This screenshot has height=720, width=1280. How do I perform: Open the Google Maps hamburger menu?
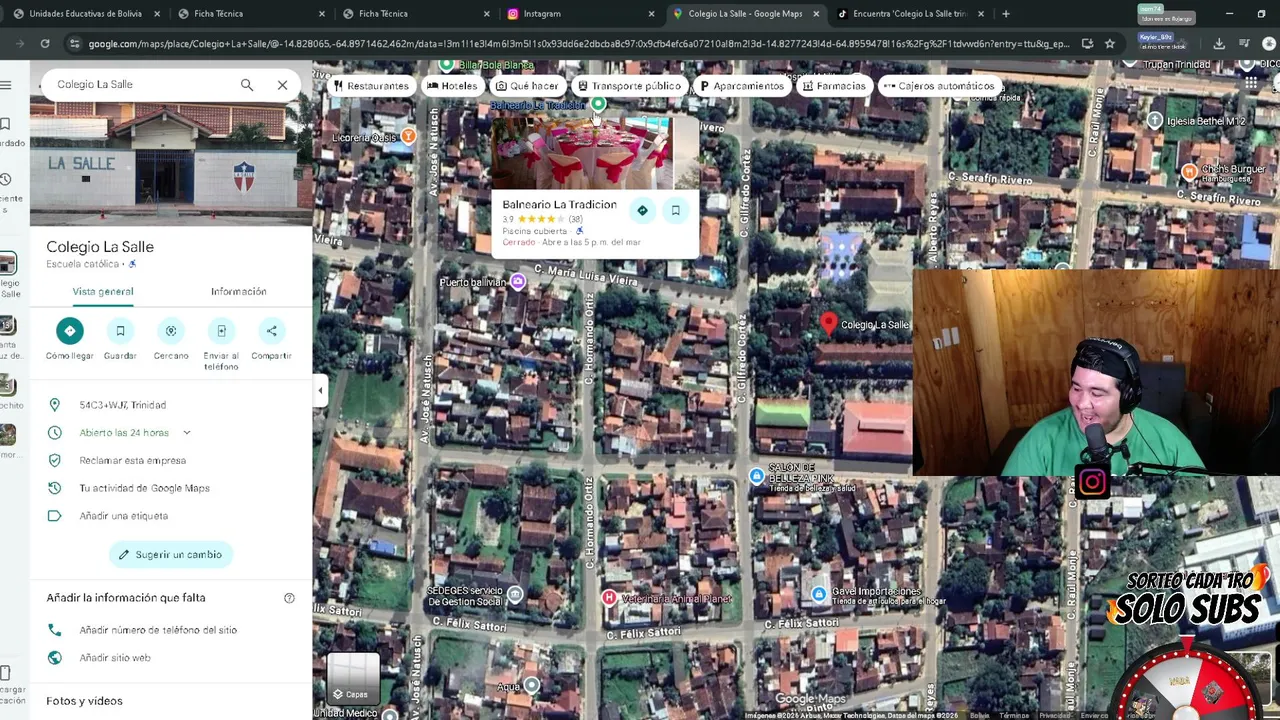(x=6, y=85)
